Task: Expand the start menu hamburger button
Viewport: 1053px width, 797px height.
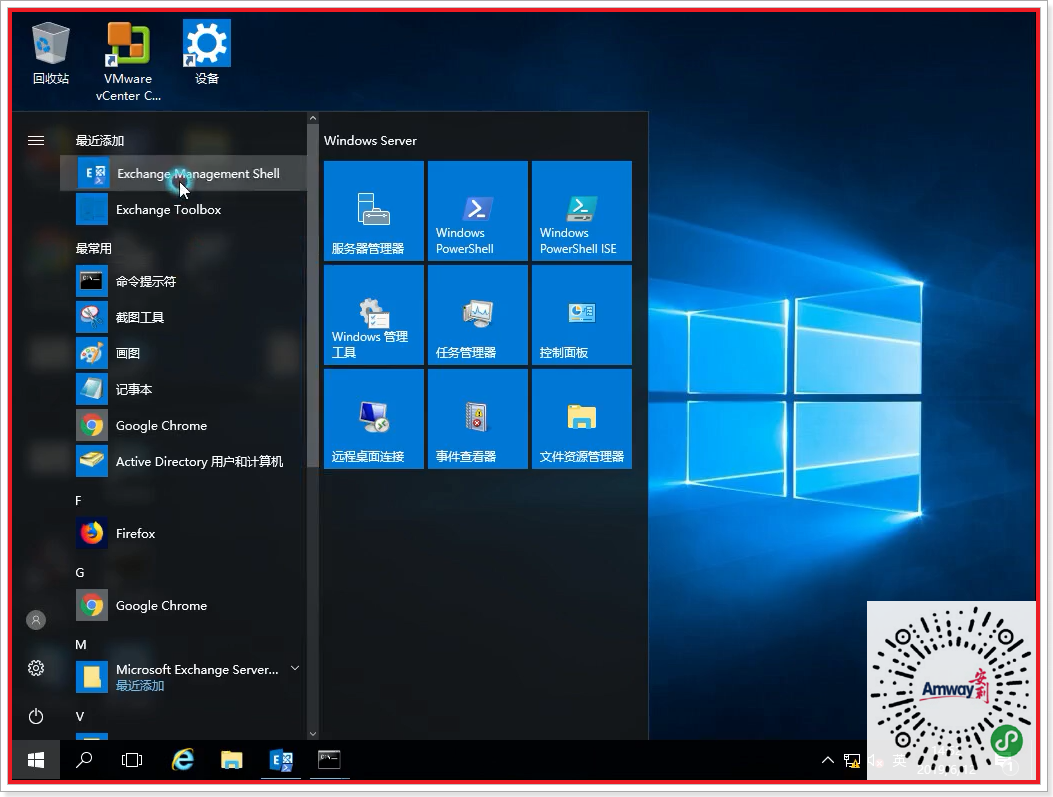Action: (36, 140)
